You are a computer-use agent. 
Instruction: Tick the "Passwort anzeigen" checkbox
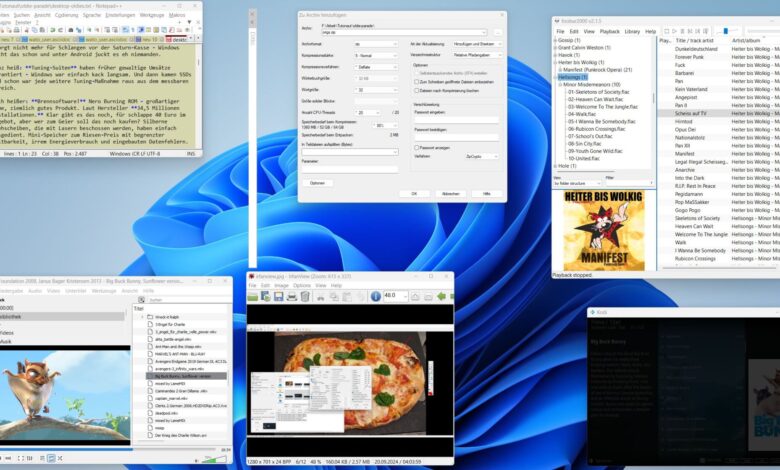[416, 148]
